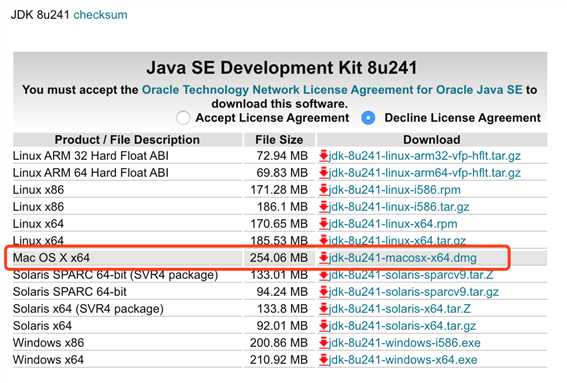
Task: Click the File Size column header
Action: tap(279, 140)
